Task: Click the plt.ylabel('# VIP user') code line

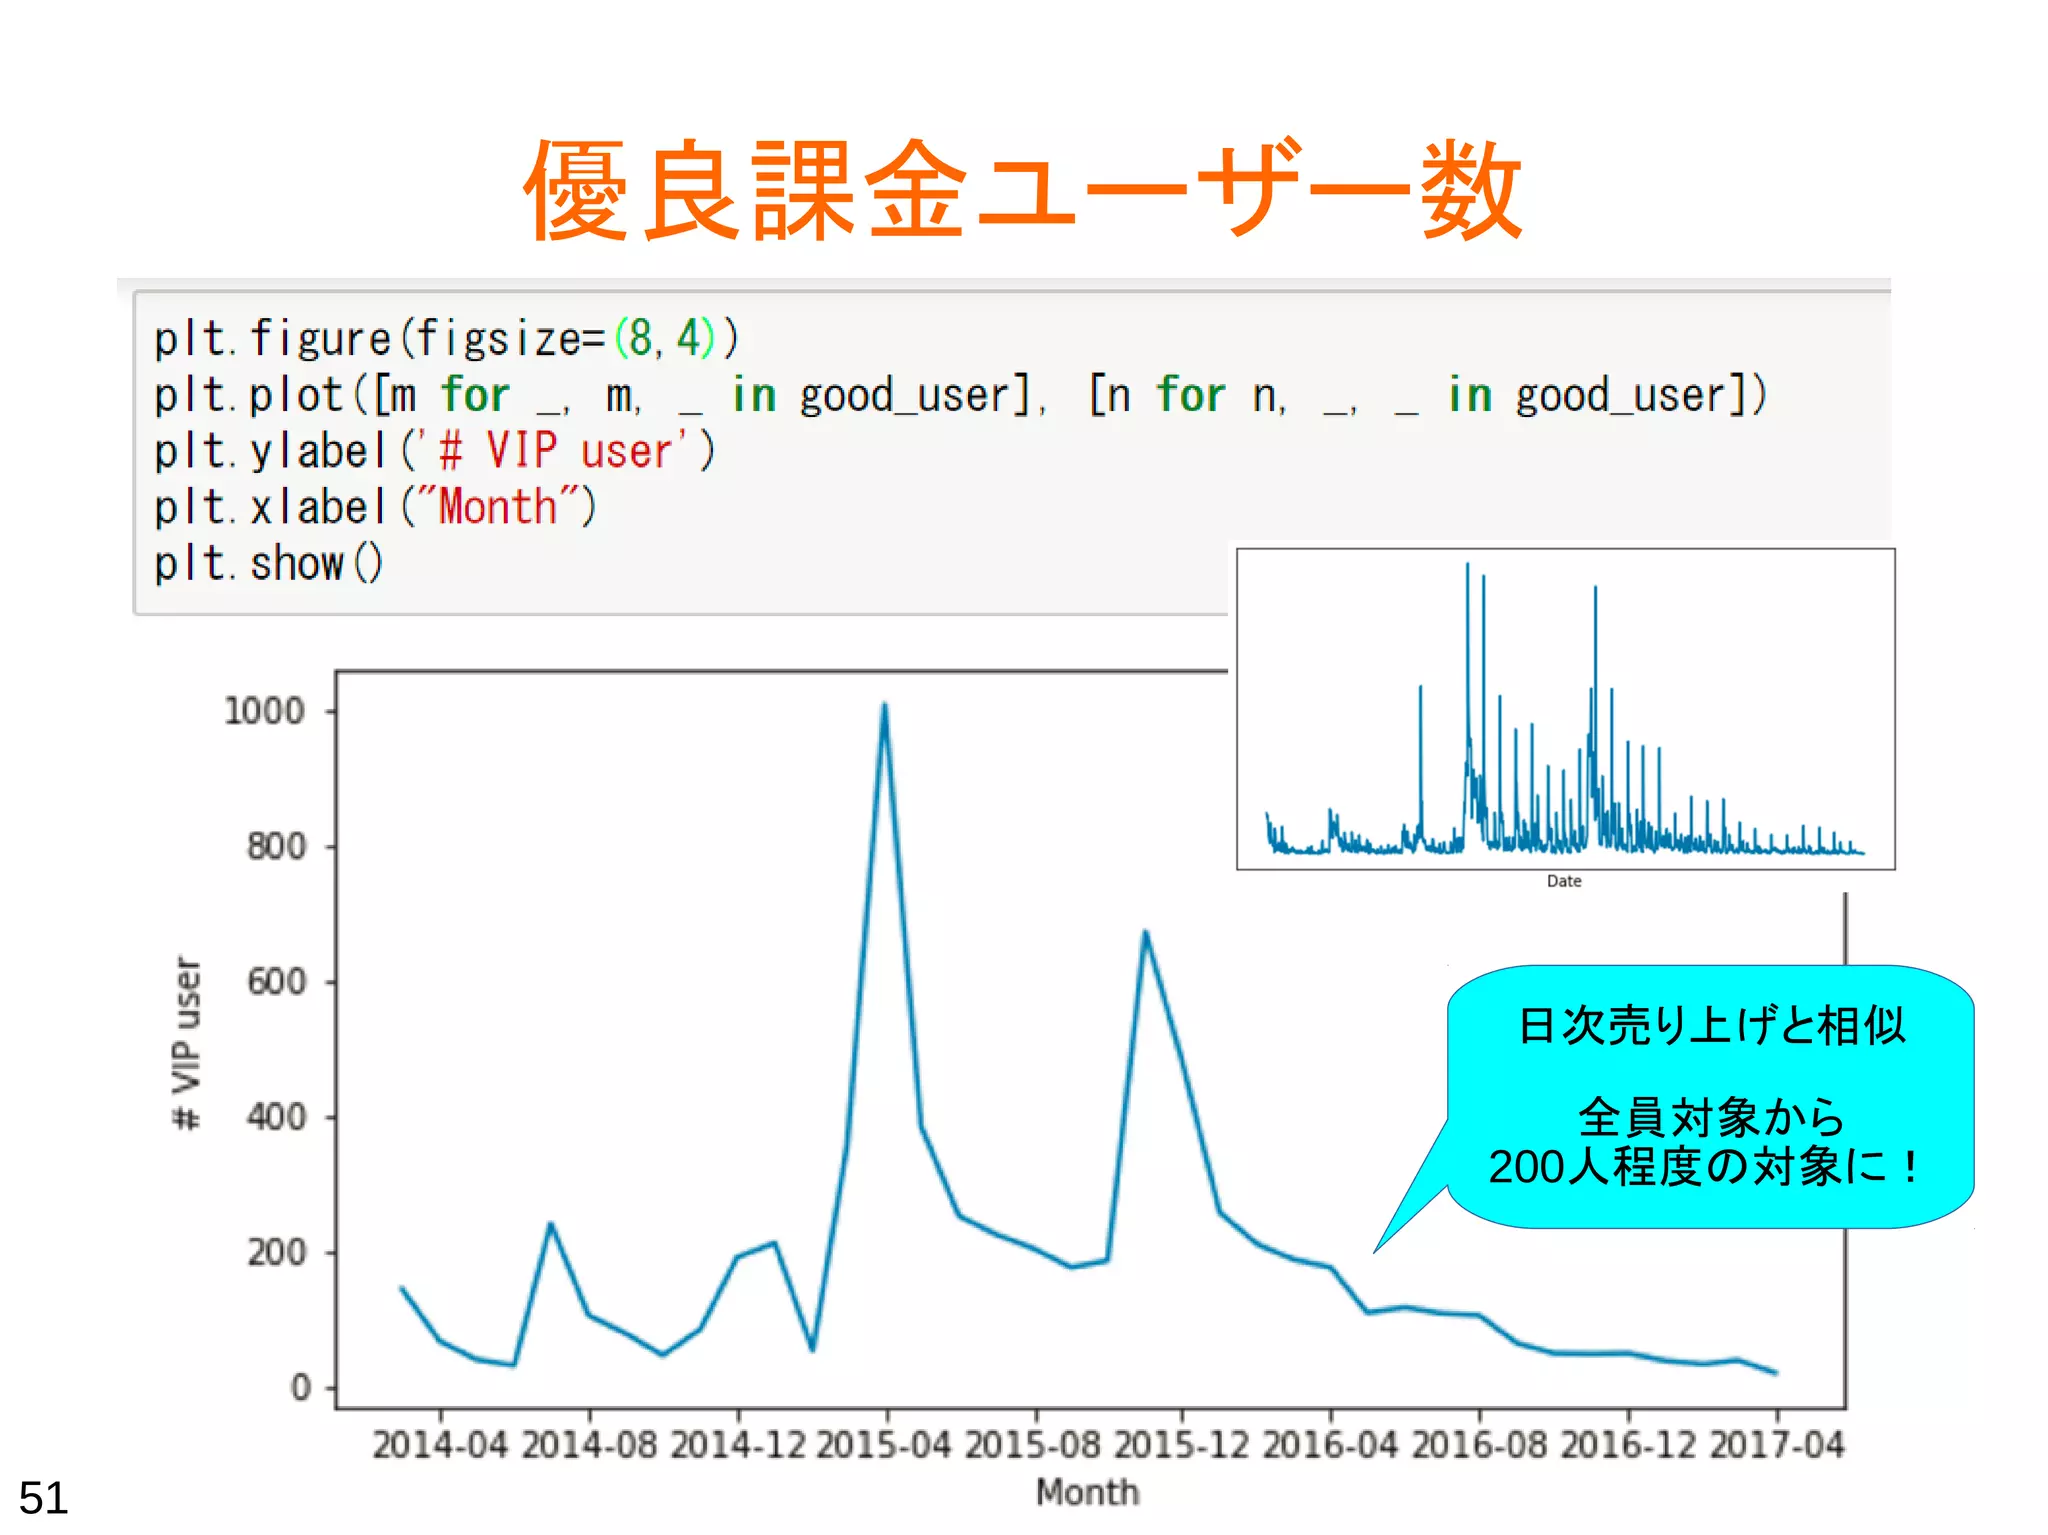Action: coord(435,451)
